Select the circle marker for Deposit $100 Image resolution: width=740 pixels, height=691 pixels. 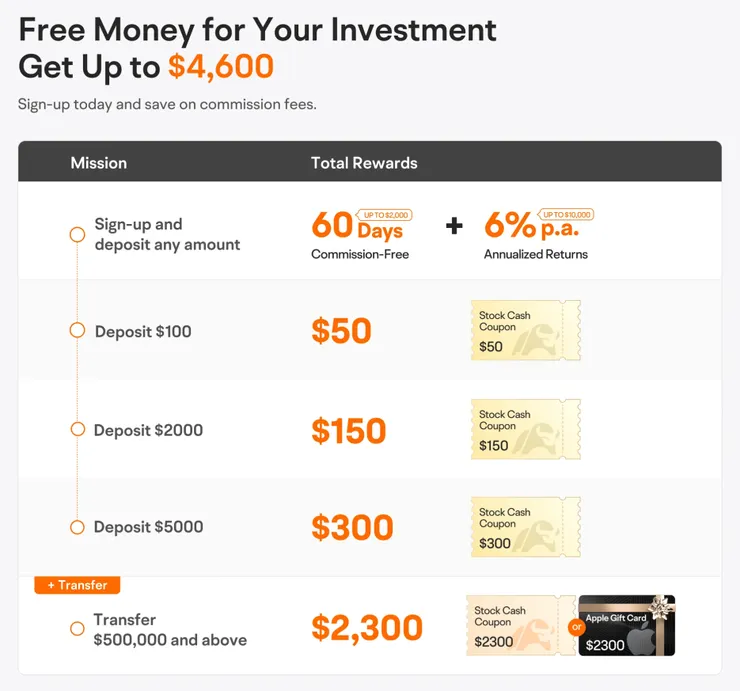77,331
